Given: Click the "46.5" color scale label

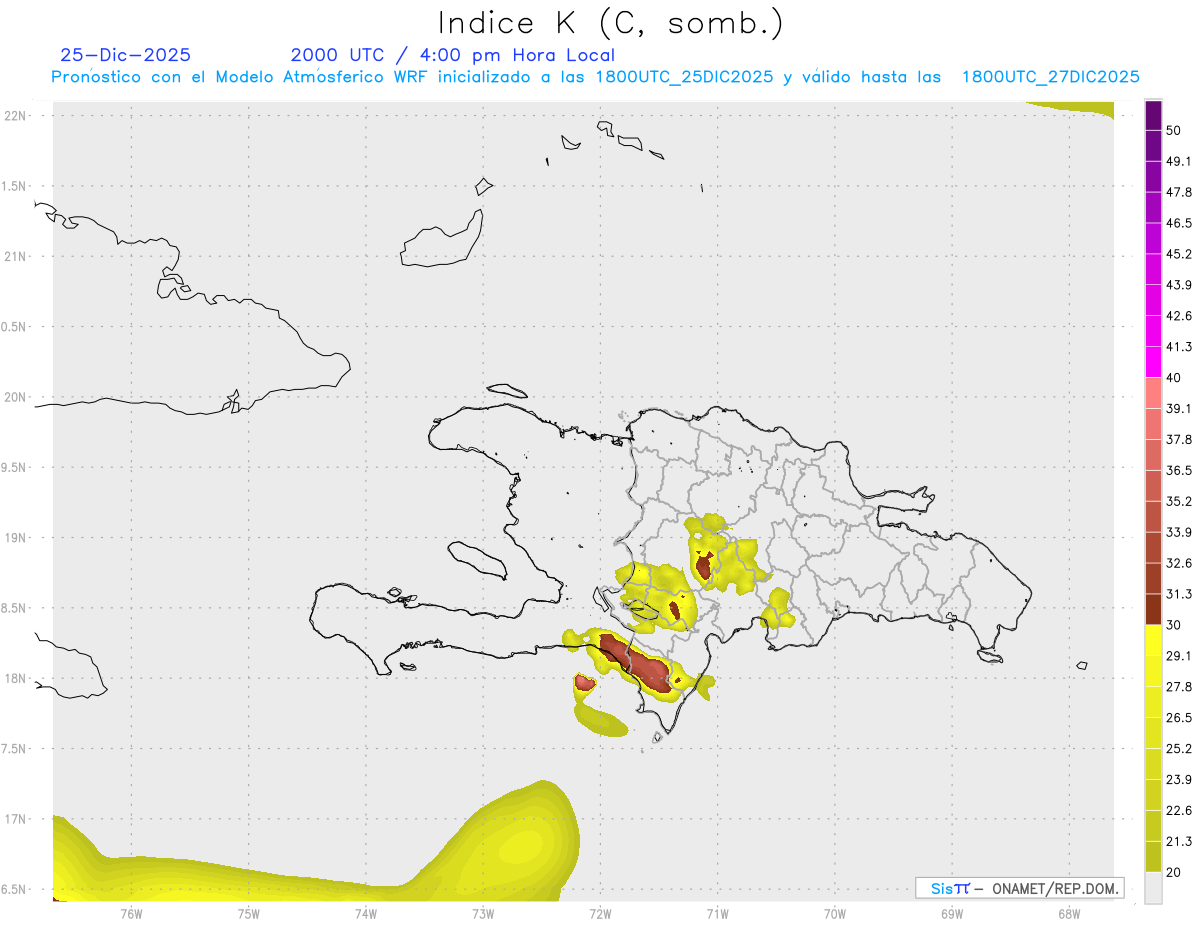Looking at the screenshot, I should tap(1179, 223).
